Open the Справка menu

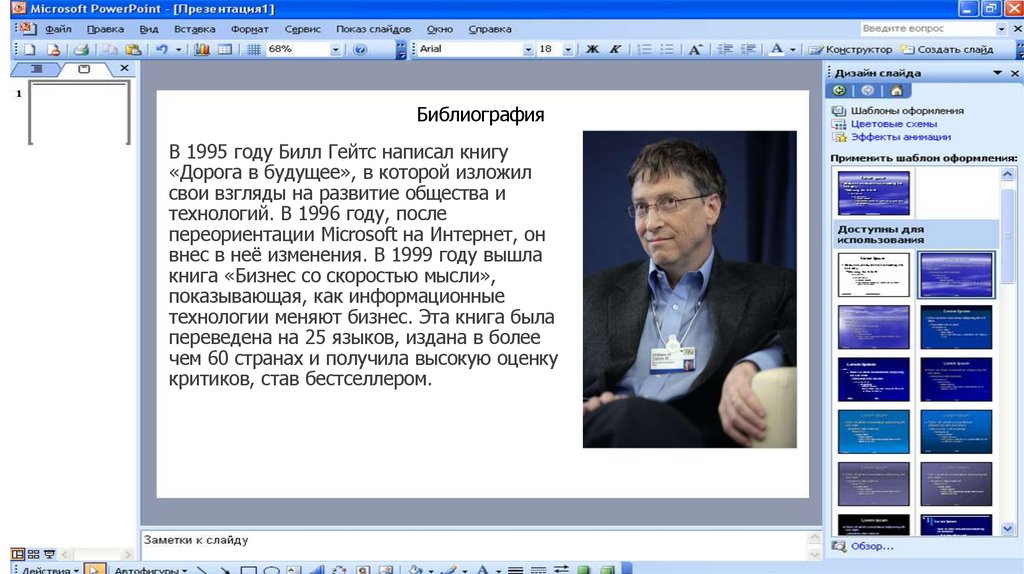point(490,29)
